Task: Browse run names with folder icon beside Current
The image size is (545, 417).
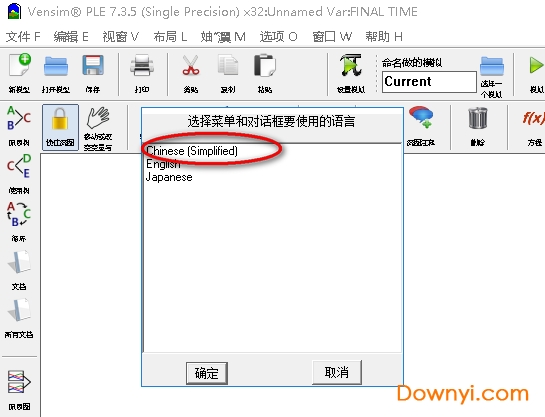Action: pyautogui.click(x=491, y=66)
